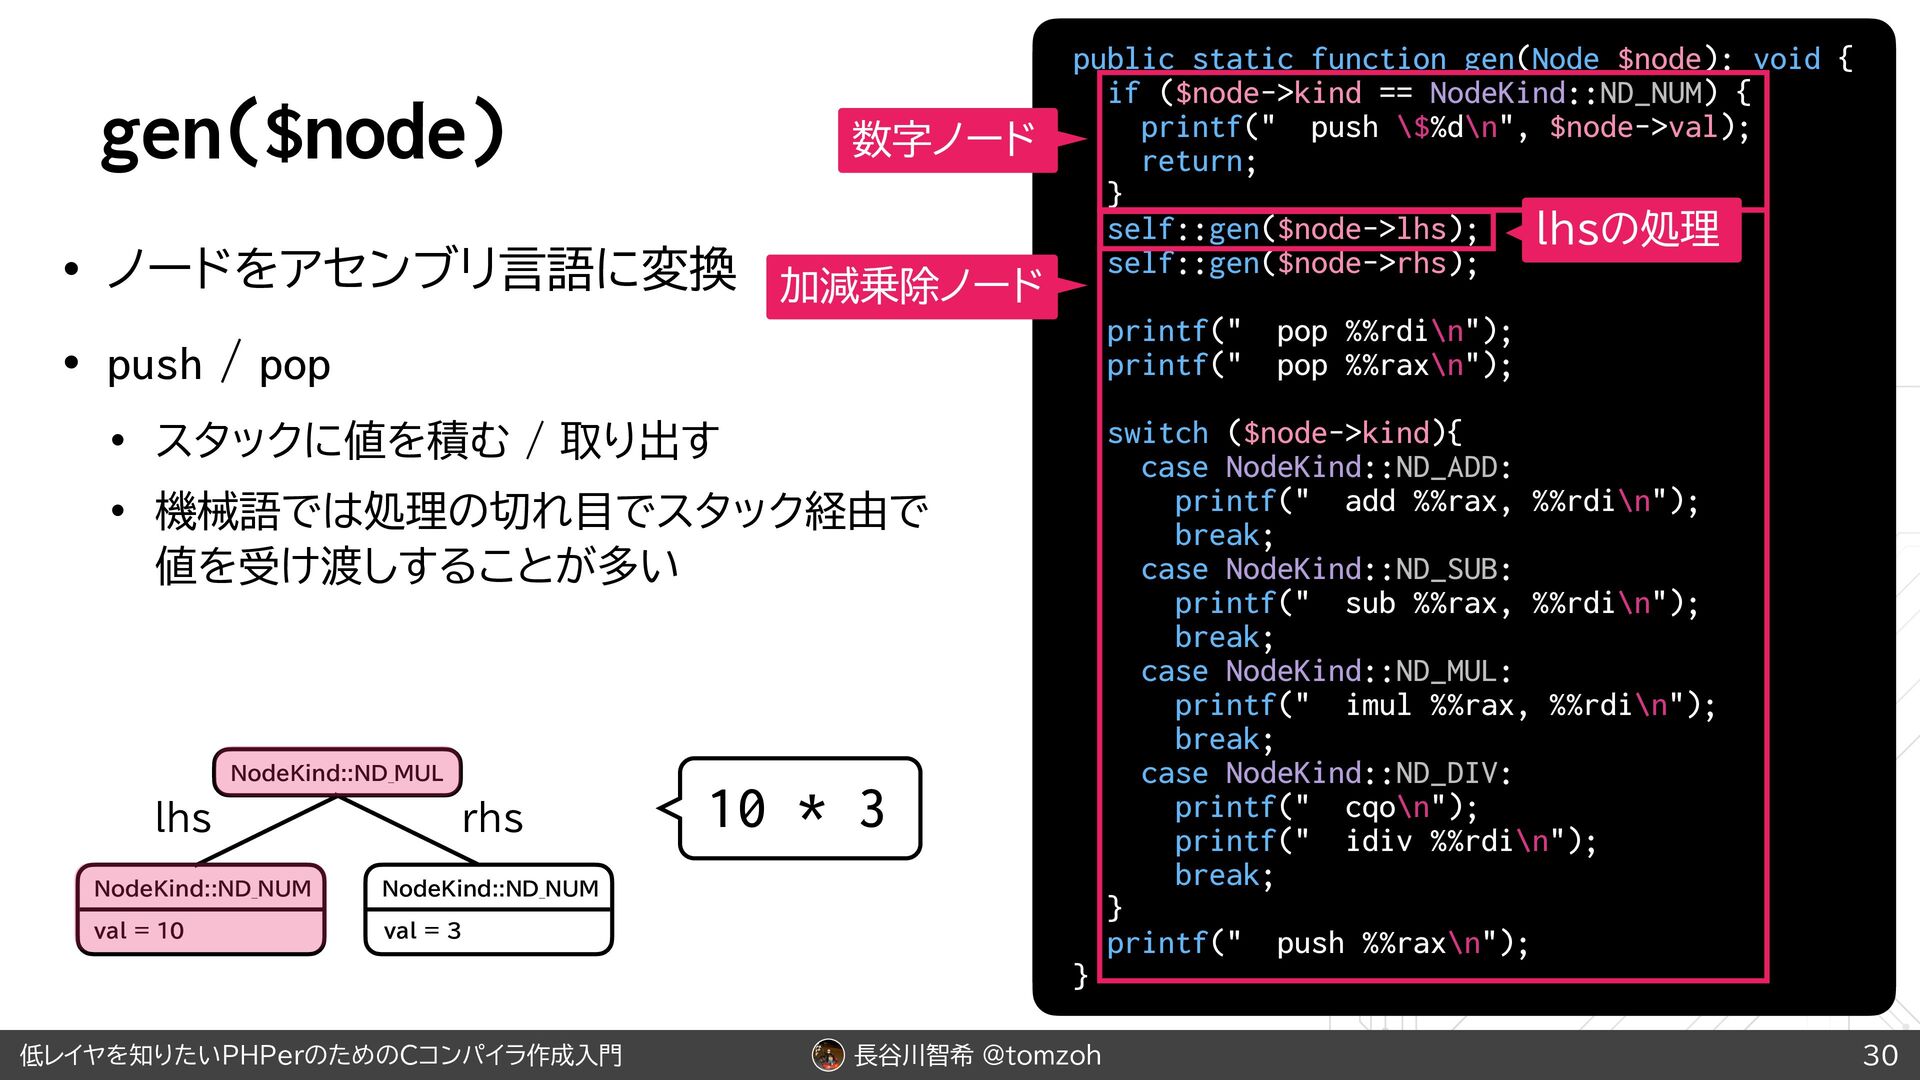Click the push / pop bullet point
1920x1080 pixels.
[218, 365]
